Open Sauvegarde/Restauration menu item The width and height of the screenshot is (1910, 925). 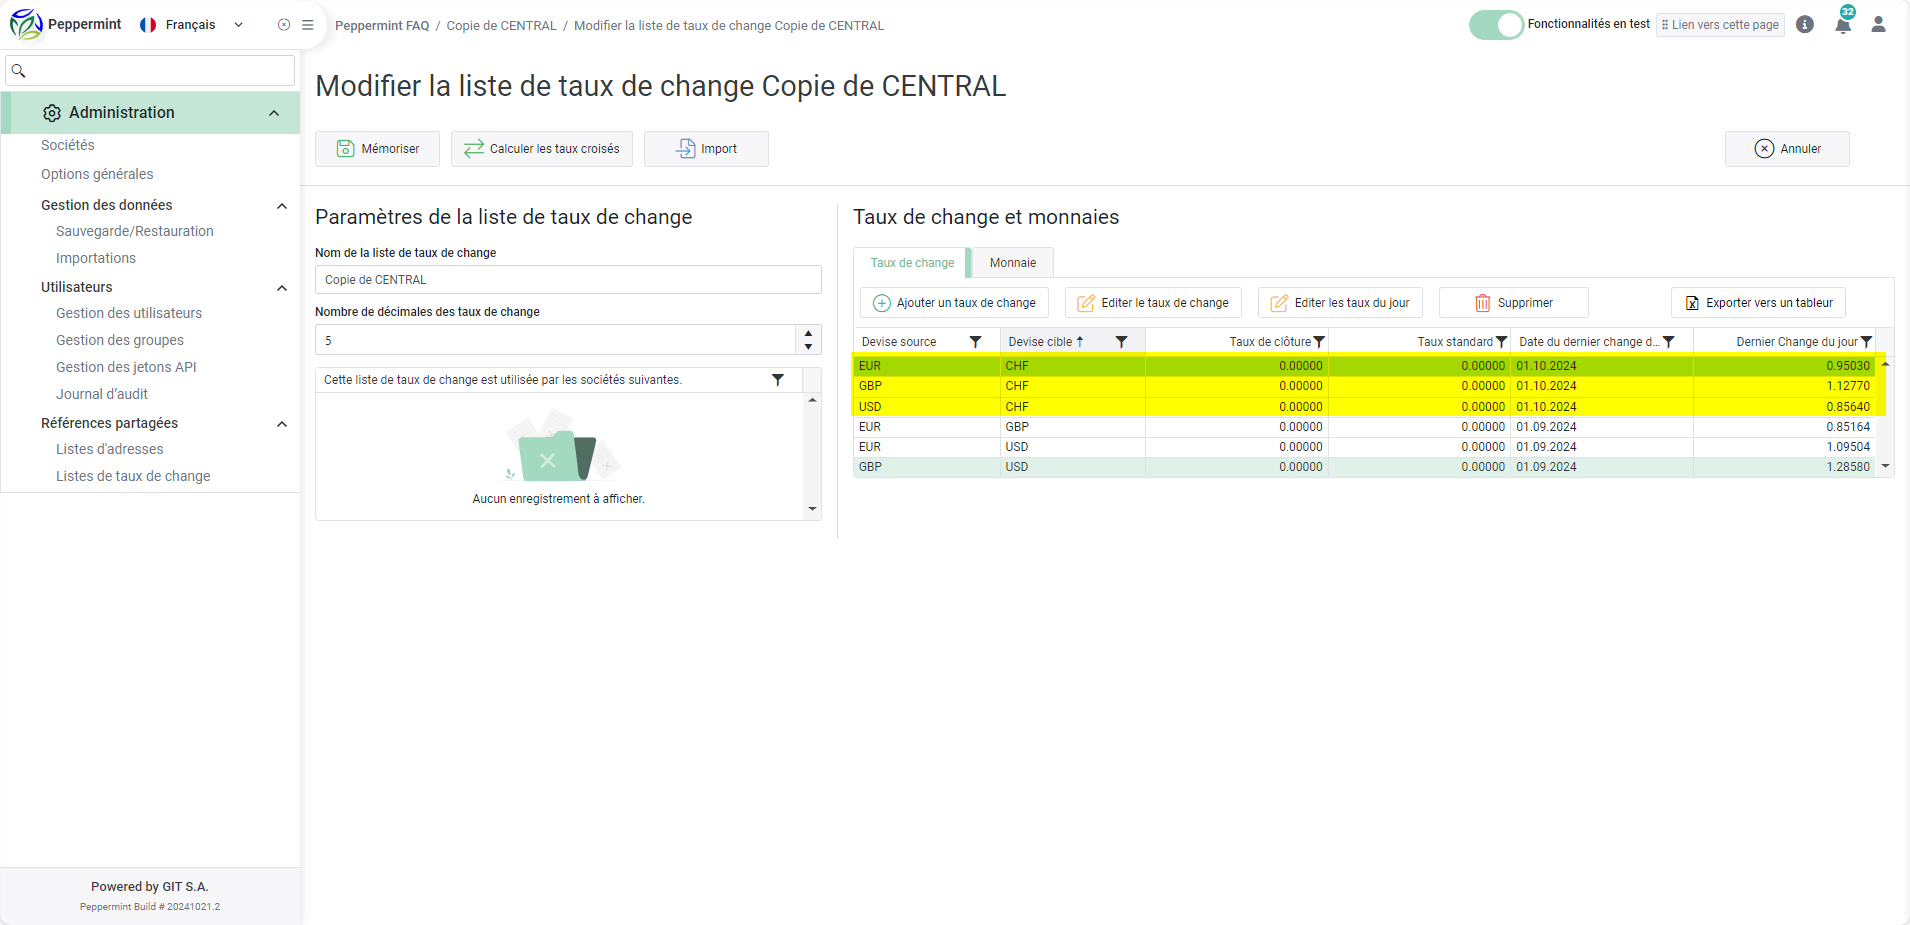135,231
